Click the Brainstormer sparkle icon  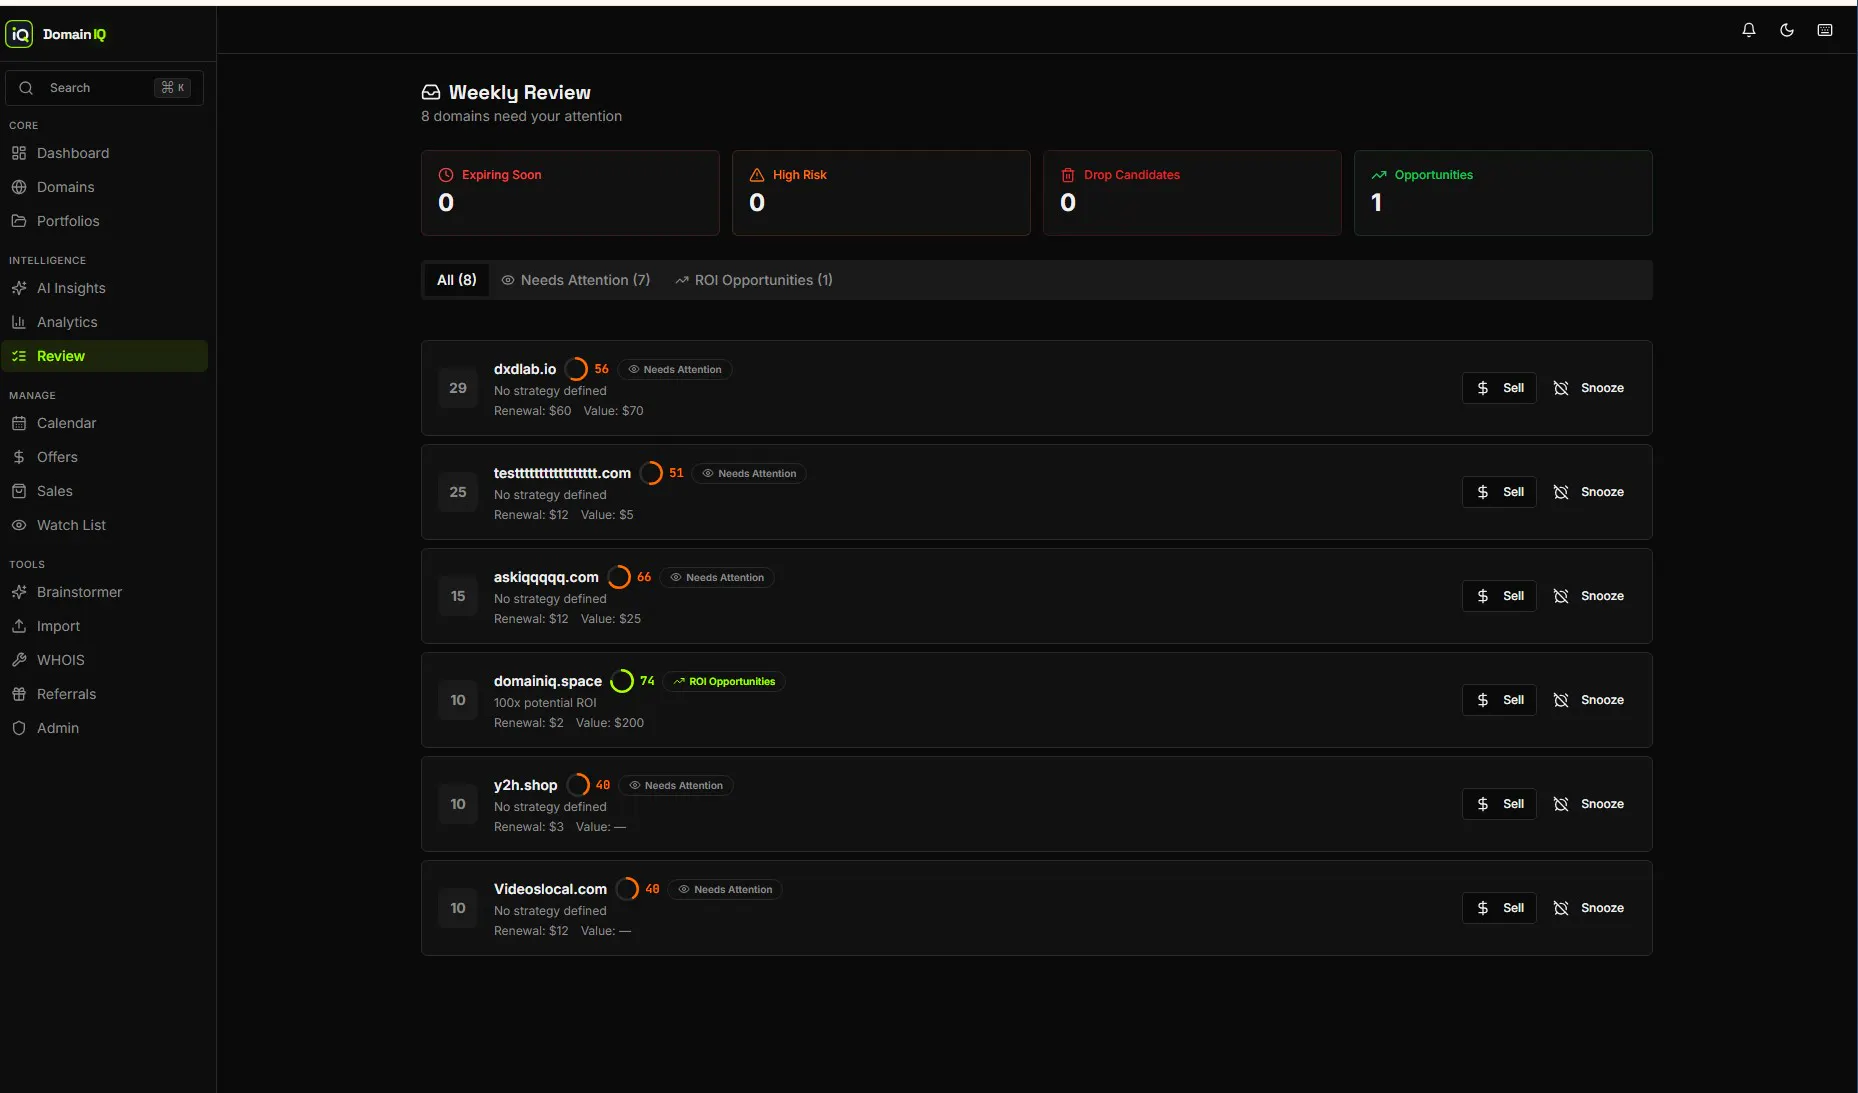(x=19, y=592)
